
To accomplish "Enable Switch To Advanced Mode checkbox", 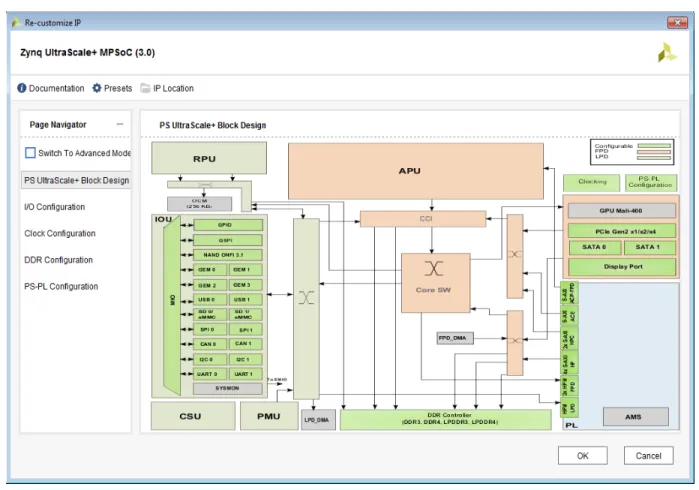I will pyautogui.click(x=30, y=153).
